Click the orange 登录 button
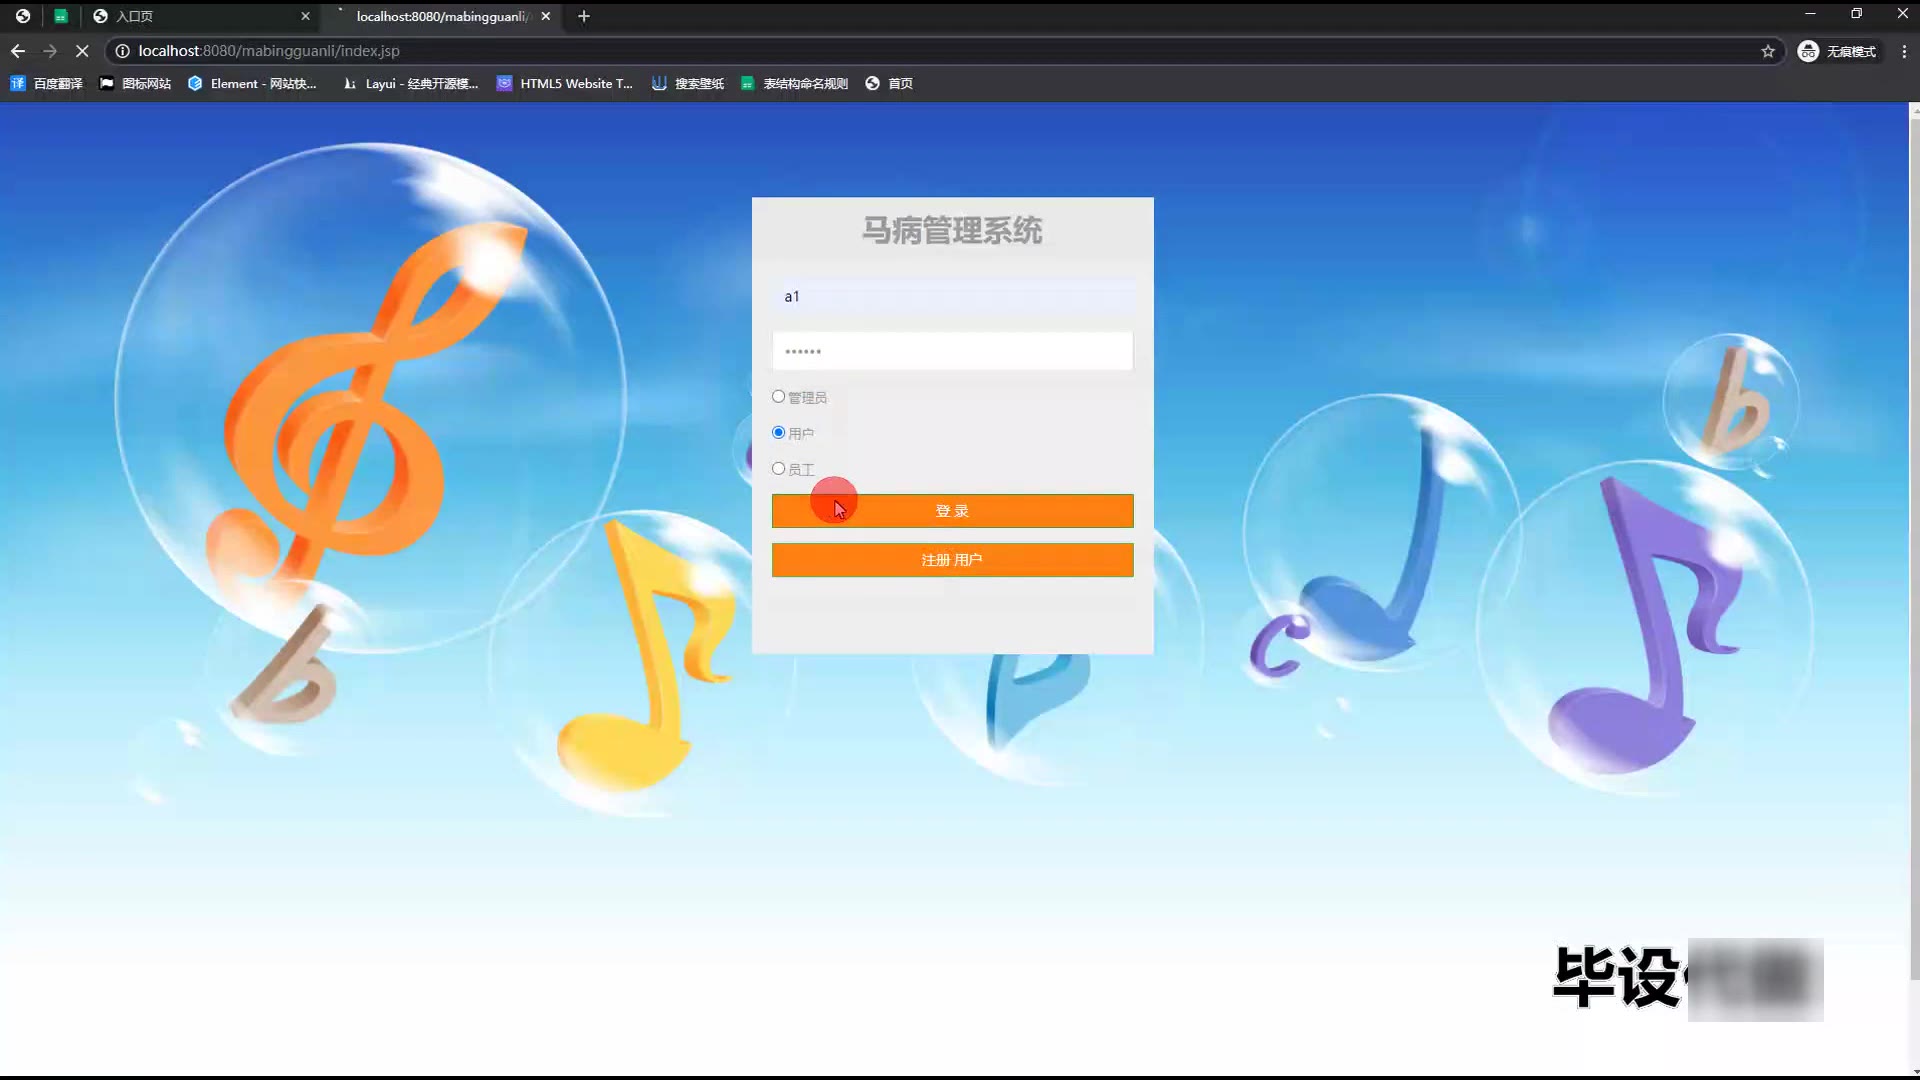 [952, 511]
